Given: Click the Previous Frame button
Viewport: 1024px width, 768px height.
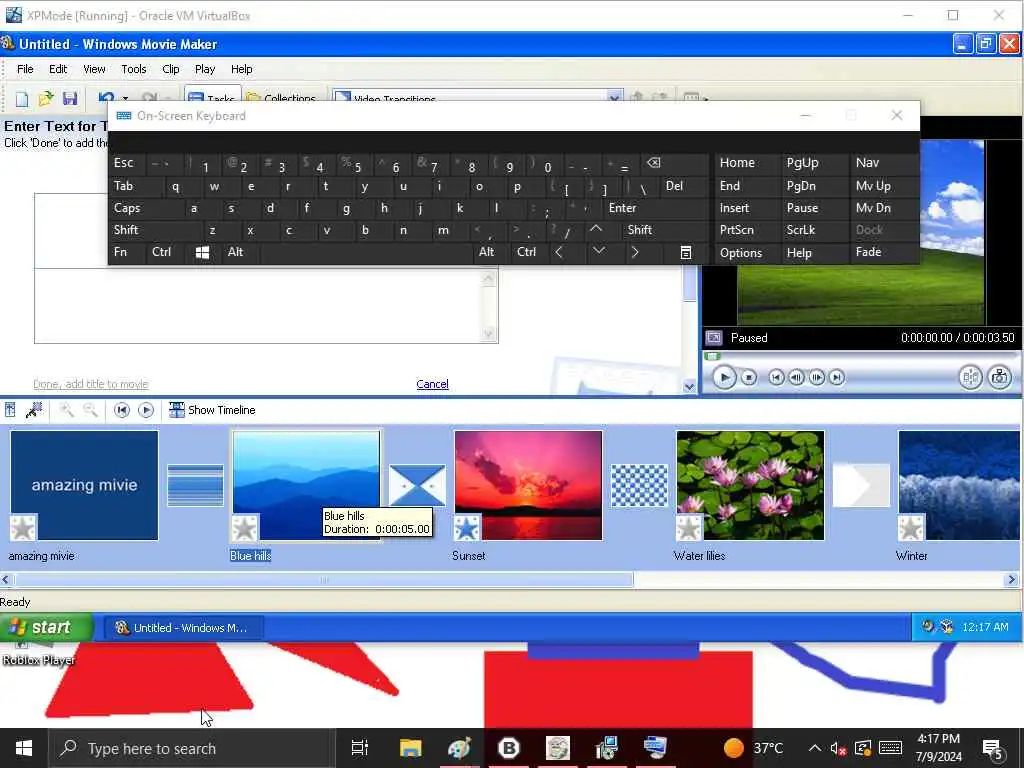Looking at the screenshot, I should (796, 377).
